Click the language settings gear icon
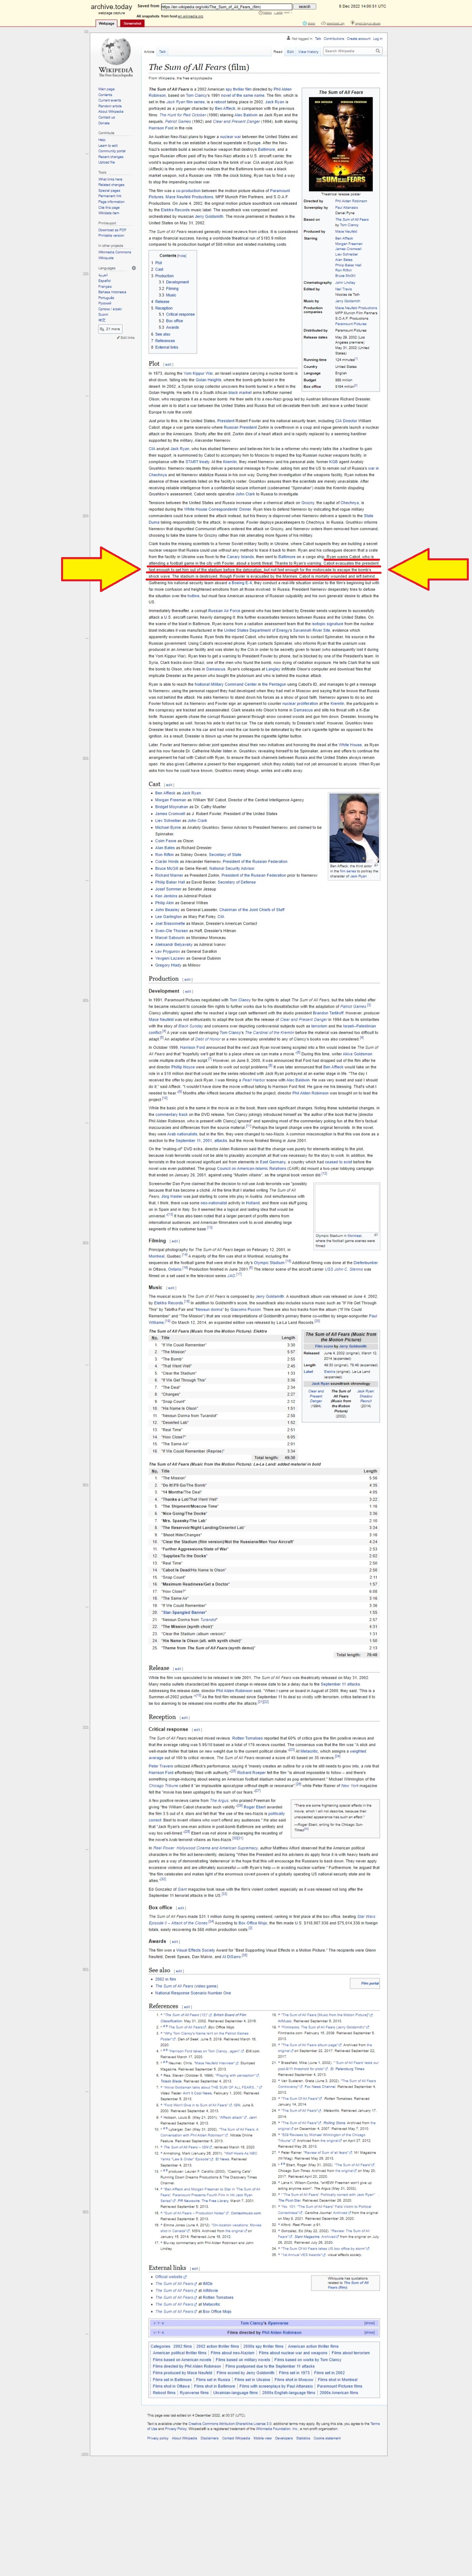472x2576 pixels. (134, 268)
